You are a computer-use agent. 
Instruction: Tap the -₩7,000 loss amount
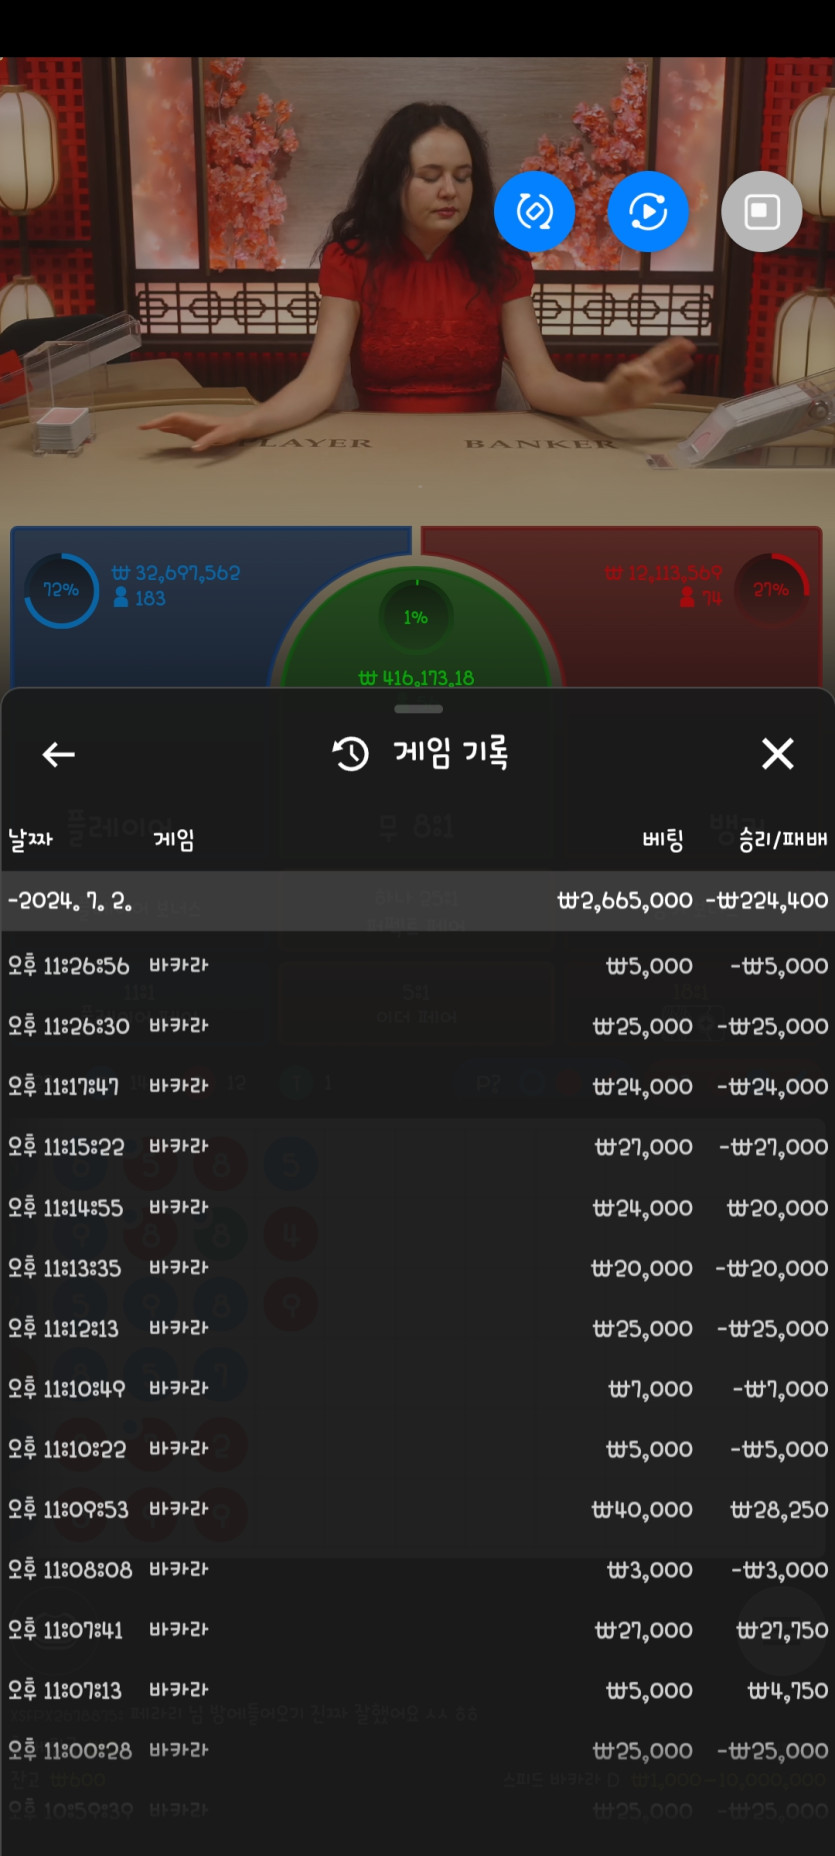coord(780,1389)
